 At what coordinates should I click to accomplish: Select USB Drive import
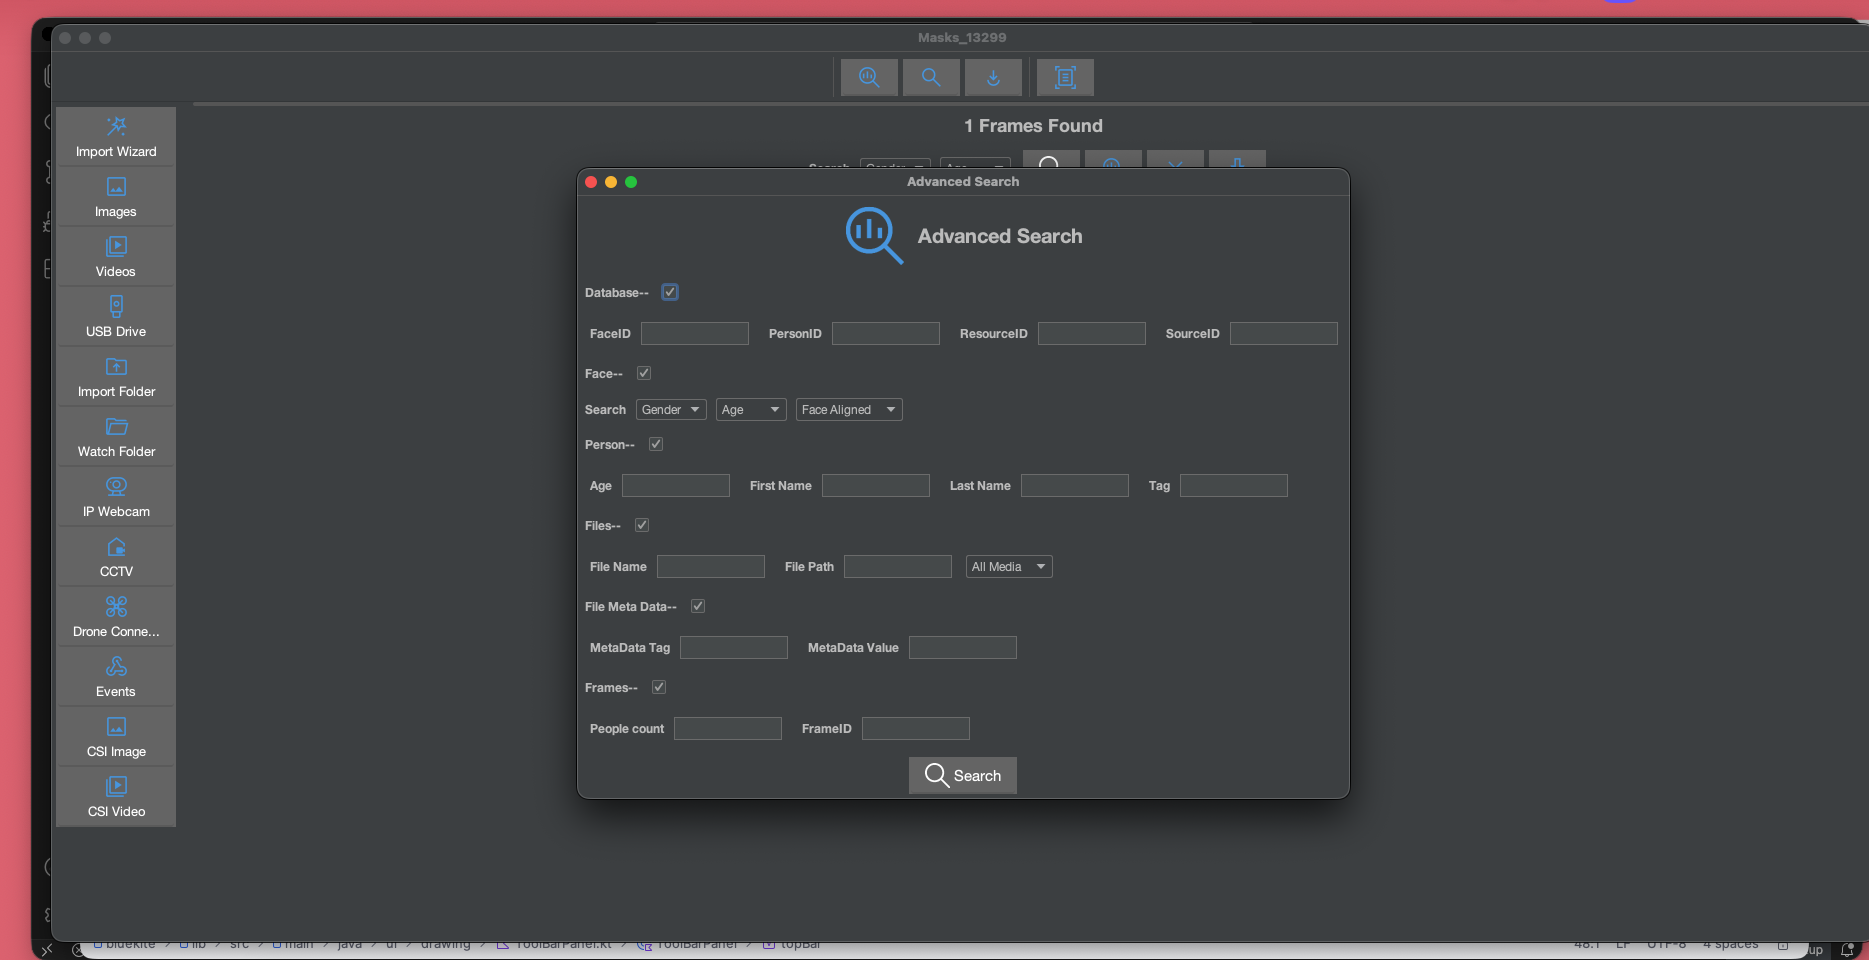click(x=116, y=317)
